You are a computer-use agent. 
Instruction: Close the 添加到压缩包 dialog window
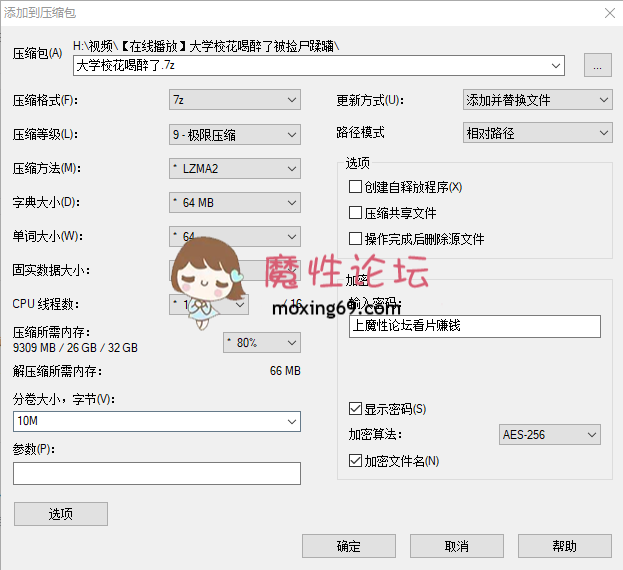(609, 12)
